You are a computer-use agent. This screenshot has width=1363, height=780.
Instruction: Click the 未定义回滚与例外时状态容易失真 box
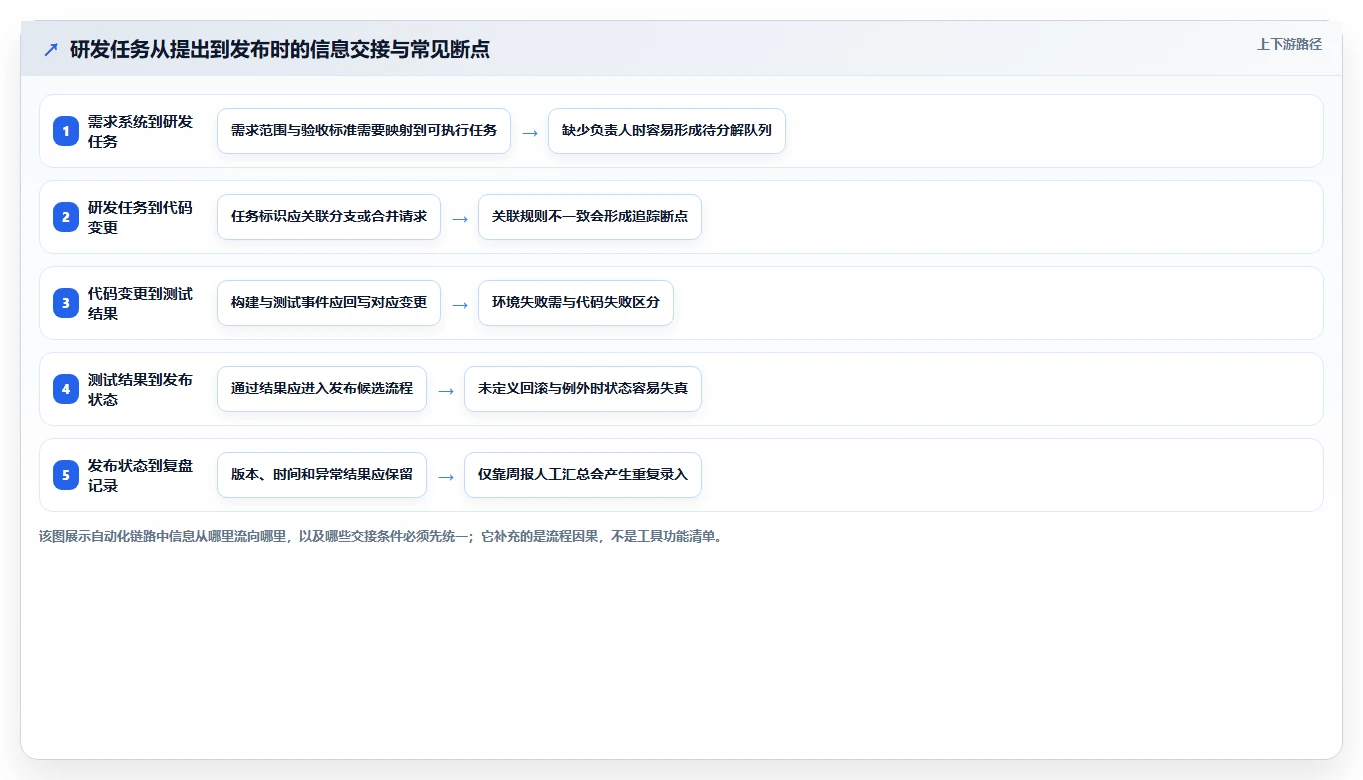(583, 389)
